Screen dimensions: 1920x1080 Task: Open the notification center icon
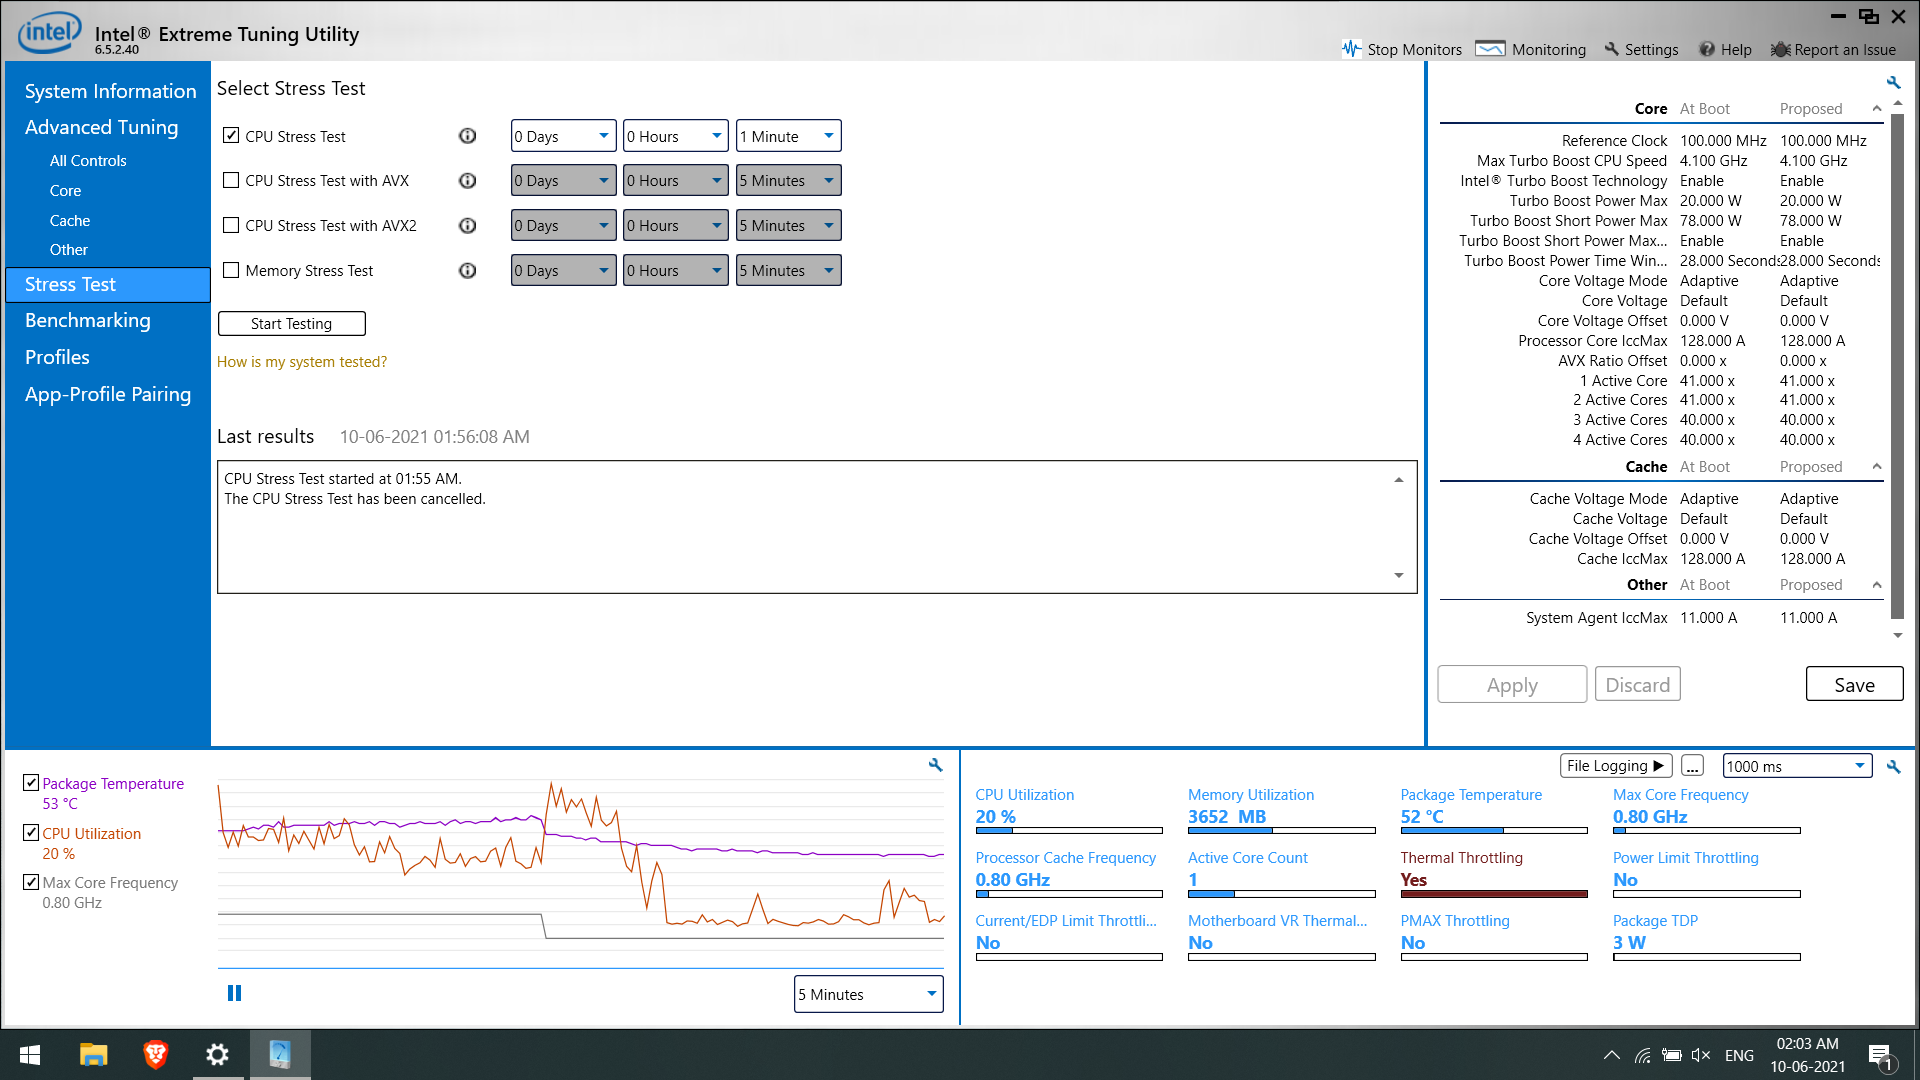click(x=1880, y=1056)
